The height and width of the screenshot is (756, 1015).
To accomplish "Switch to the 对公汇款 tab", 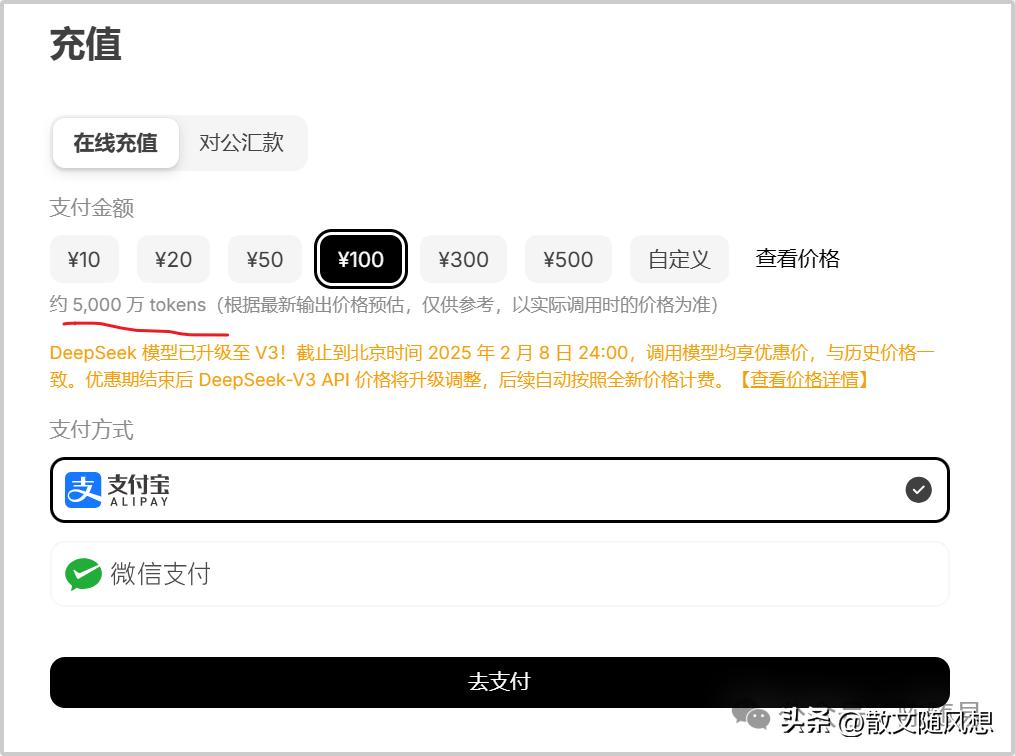I will (x=241, y=143).
